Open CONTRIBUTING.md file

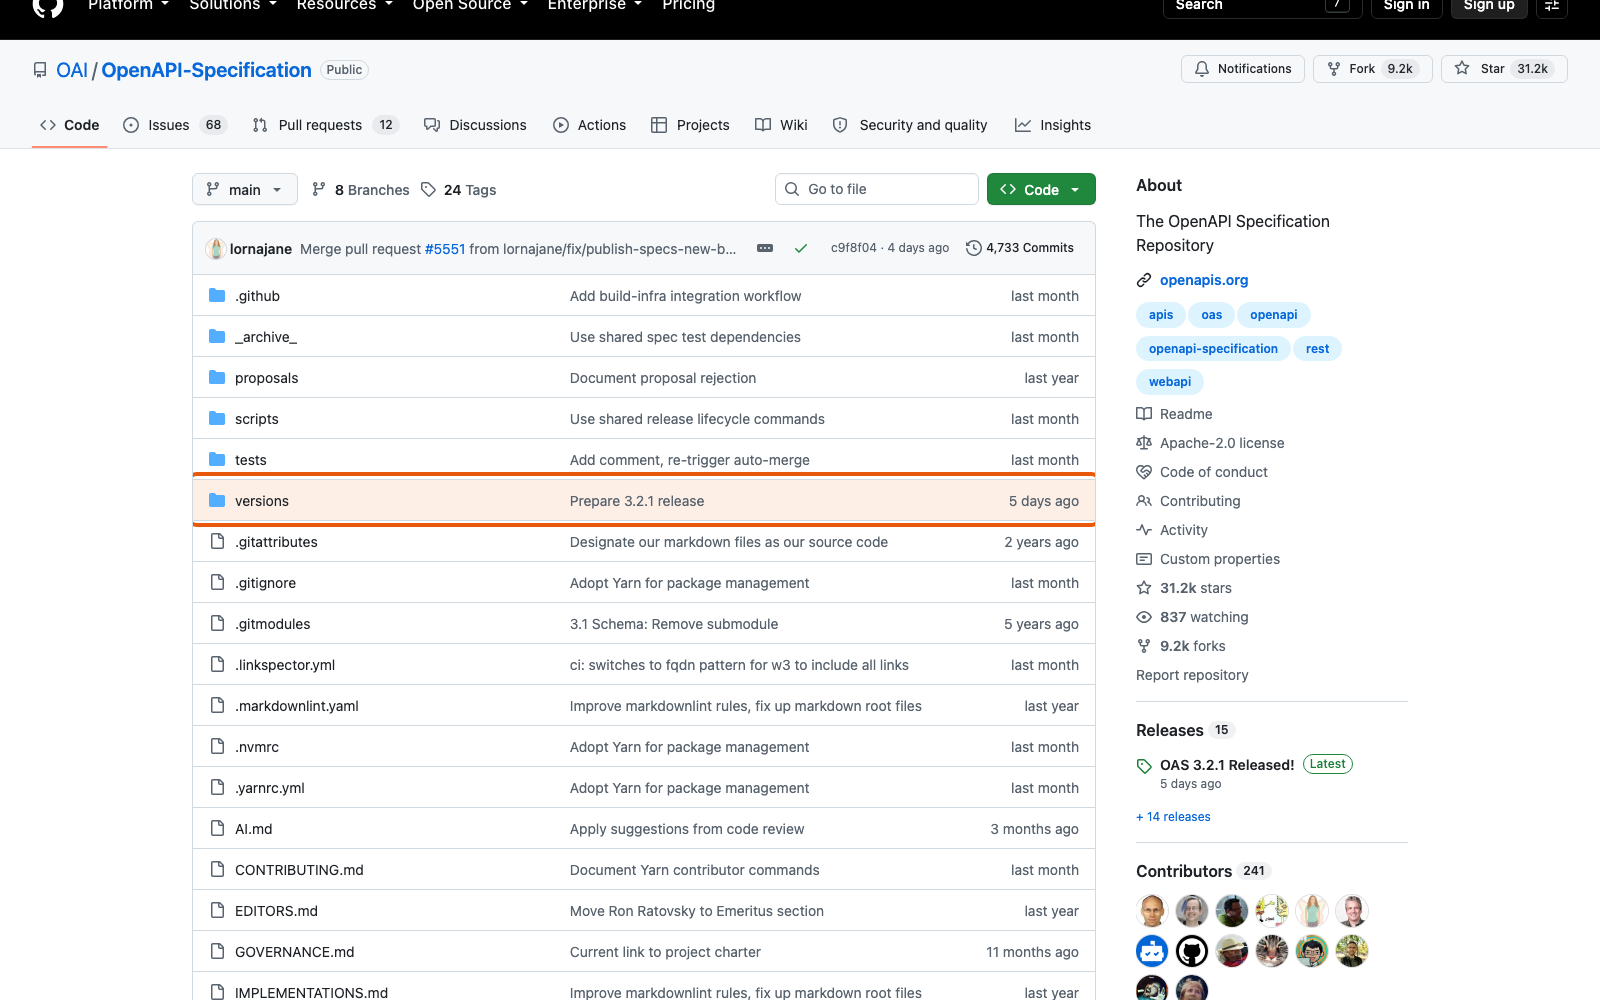click(x=299, y=870)
